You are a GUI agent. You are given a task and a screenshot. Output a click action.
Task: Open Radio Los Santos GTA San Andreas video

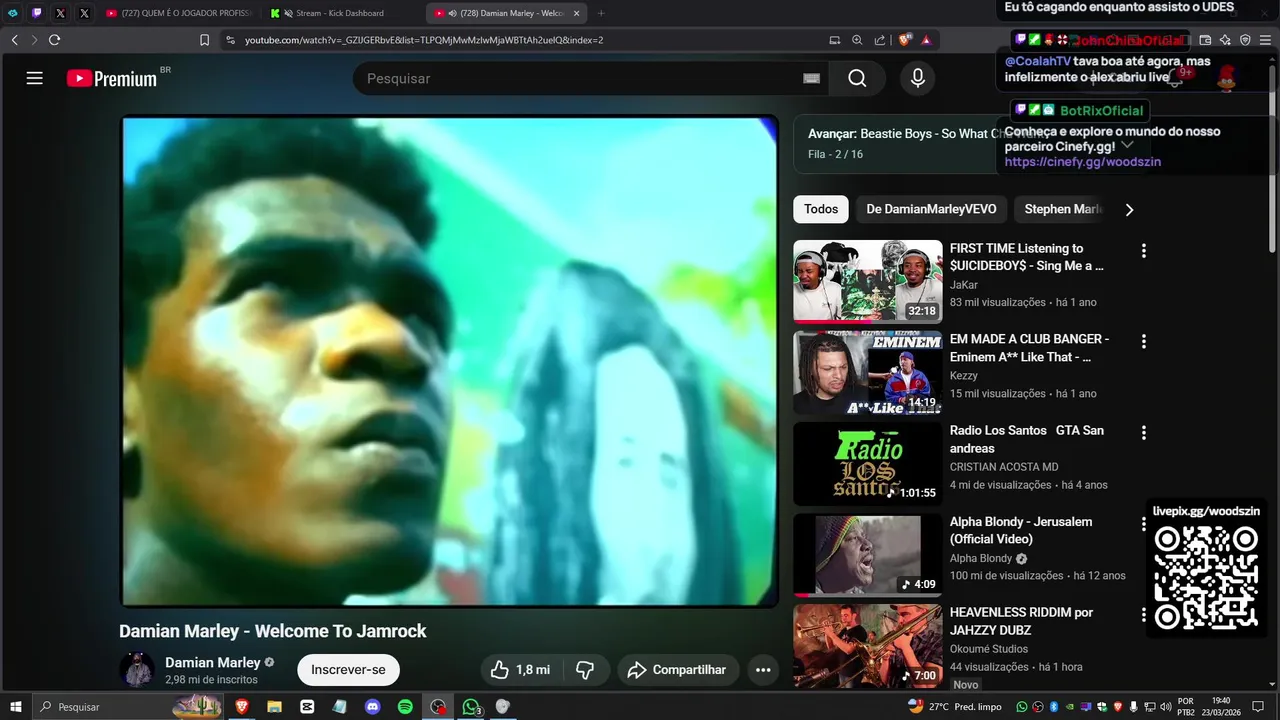tap(1027, 439)
